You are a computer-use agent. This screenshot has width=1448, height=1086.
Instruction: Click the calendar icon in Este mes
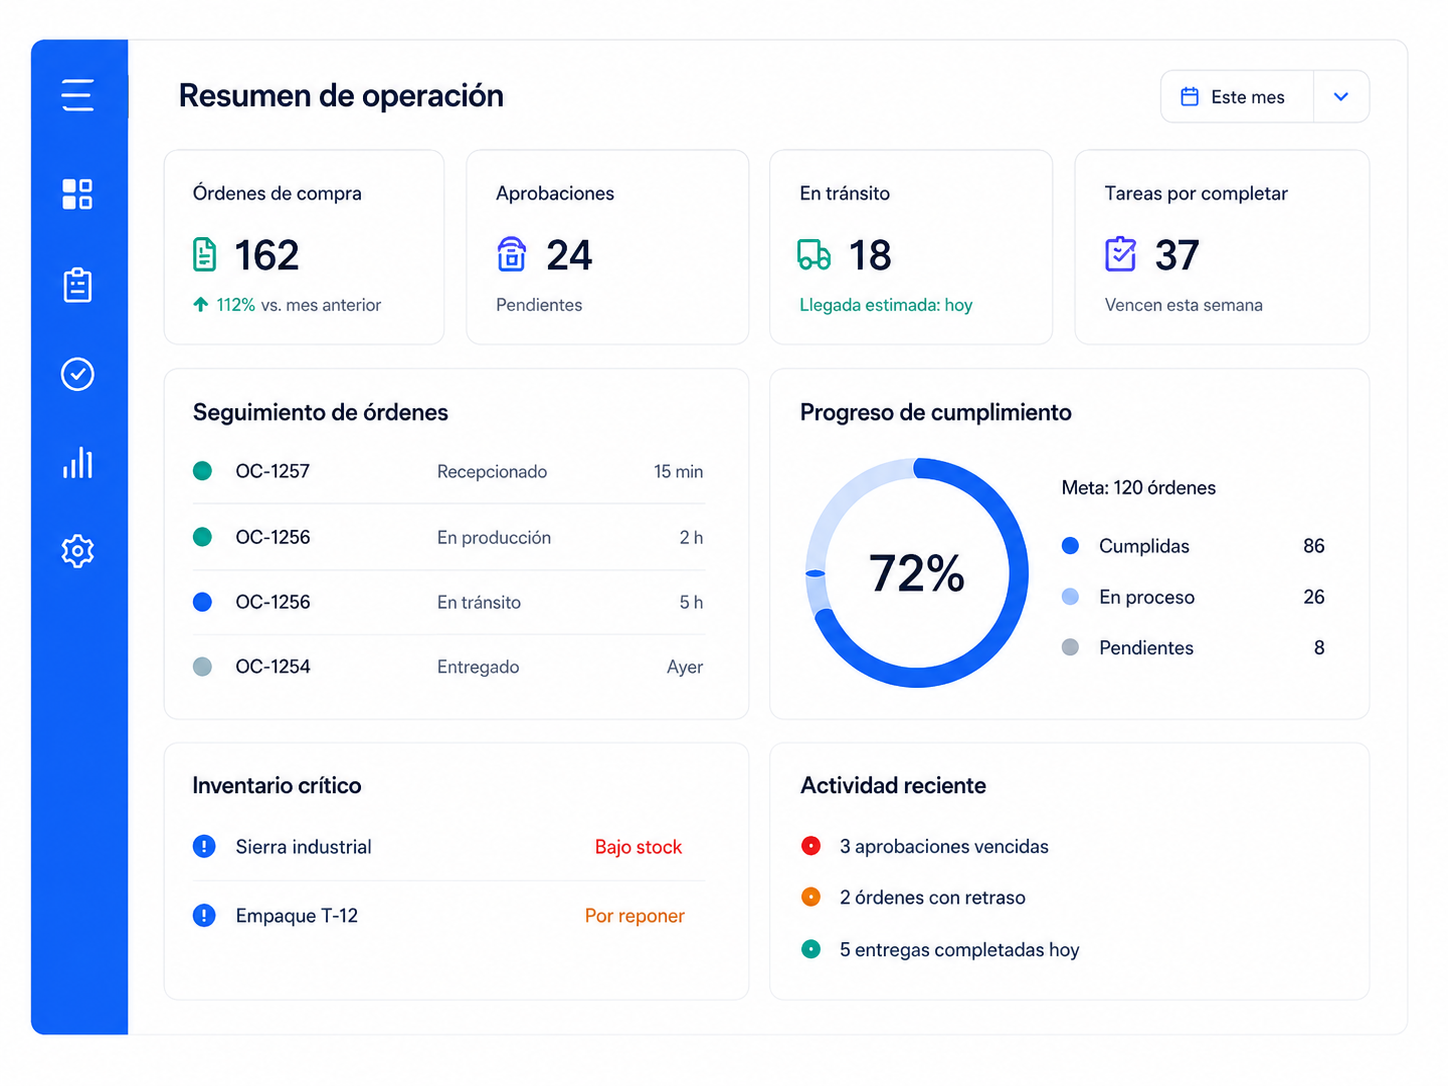pos(1189,97)
